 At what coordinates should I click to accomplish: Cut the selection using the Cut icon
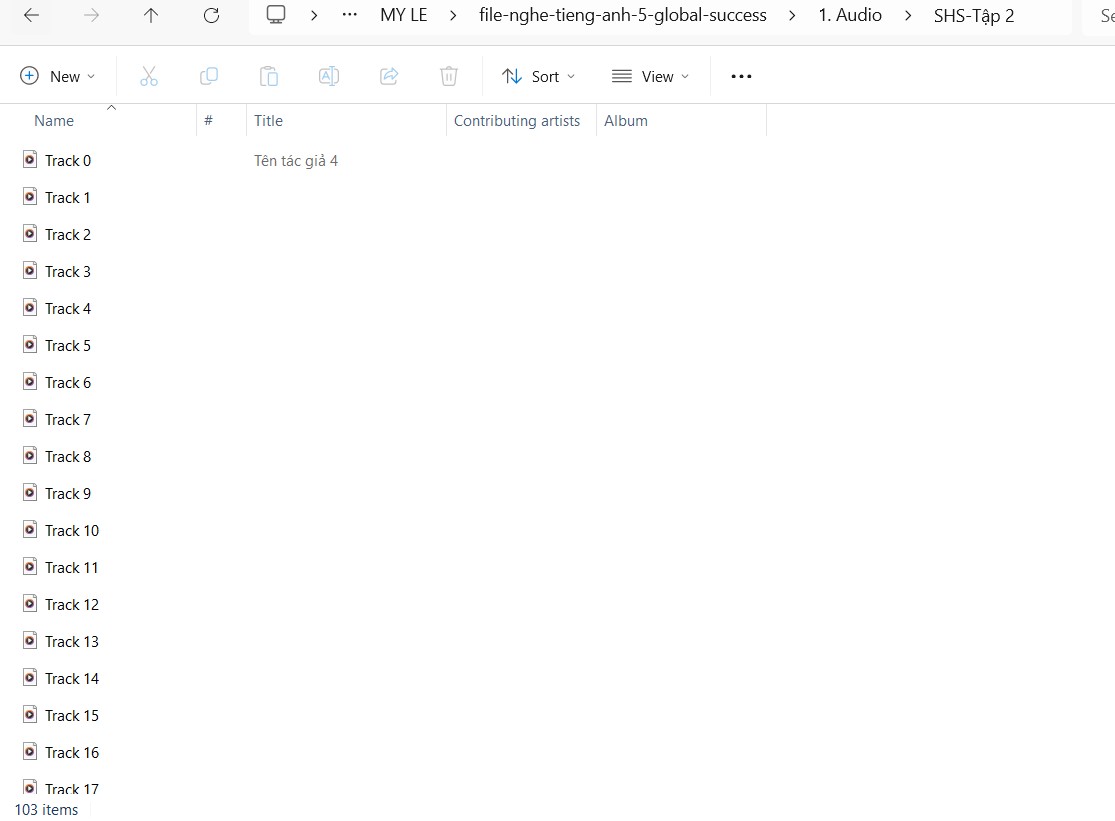(149, 76)
